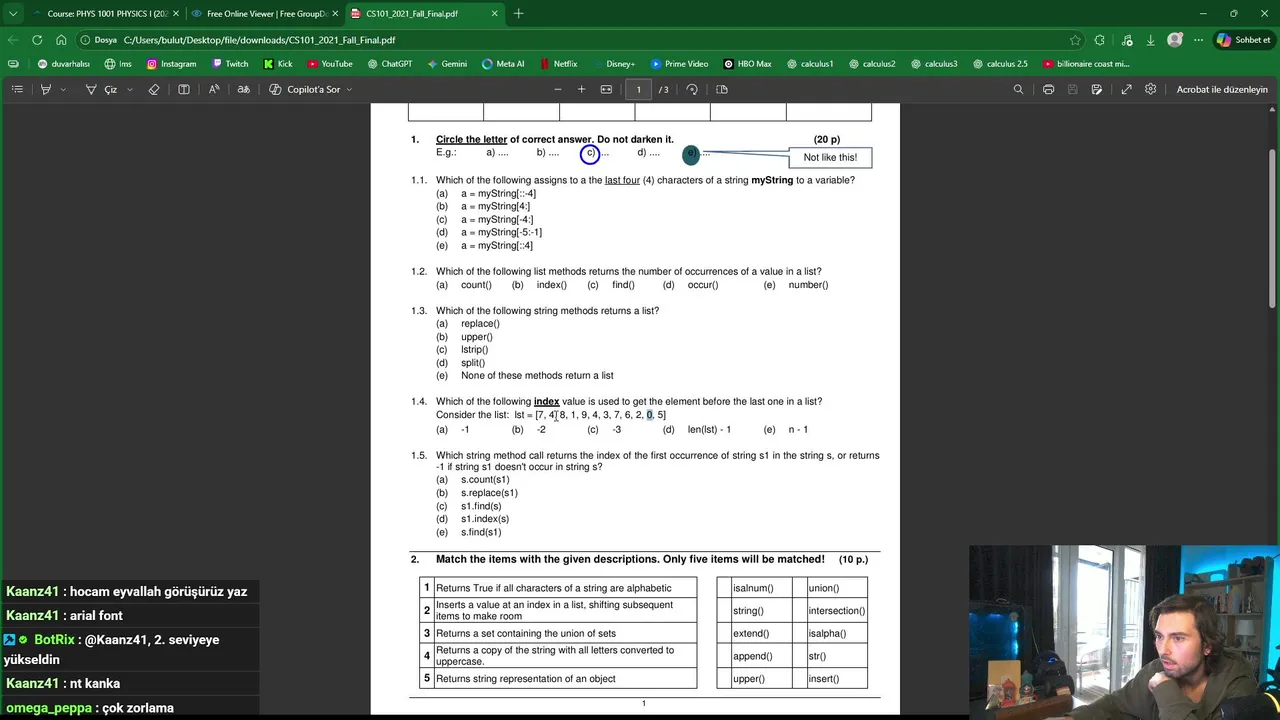Open the Gemini bookmark

tap(447, 64)
